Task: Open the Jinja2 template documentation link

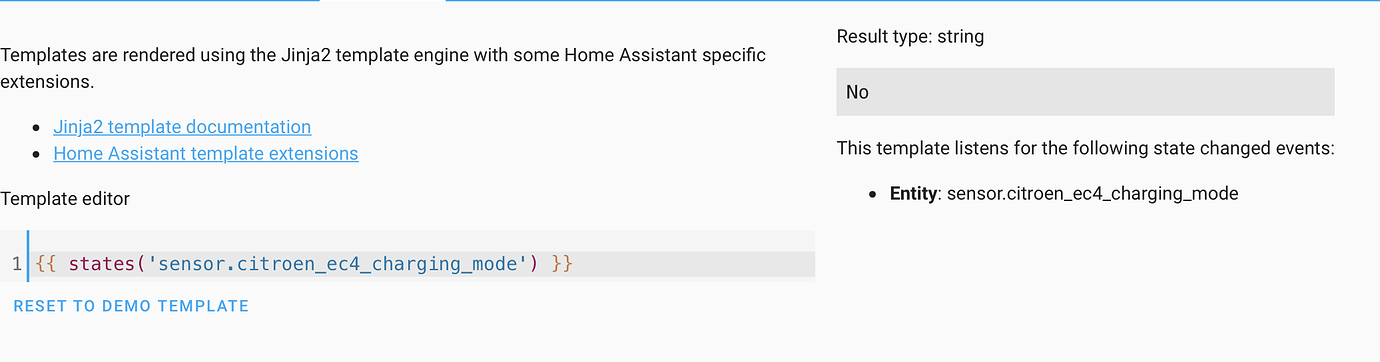Action: click(182, 127)
